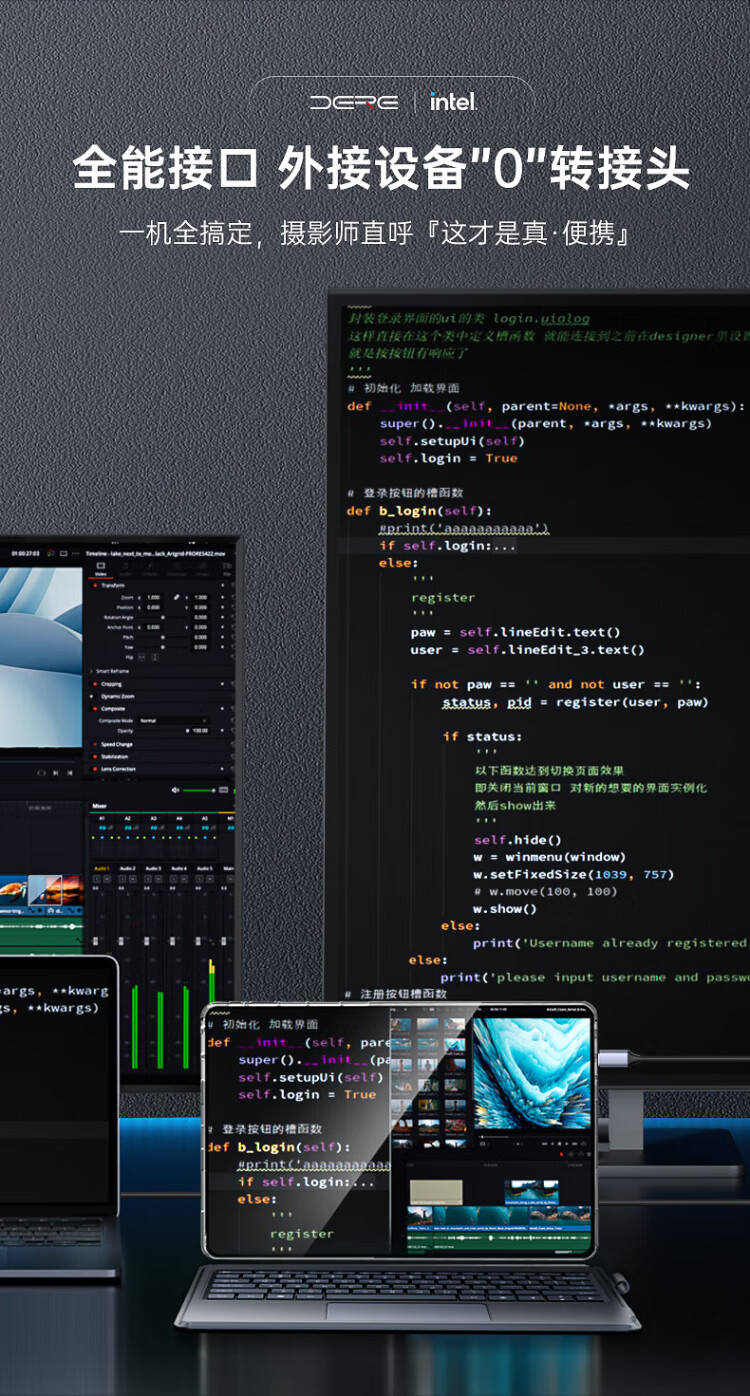Select the Audio 1 mixer channel label

101,868
